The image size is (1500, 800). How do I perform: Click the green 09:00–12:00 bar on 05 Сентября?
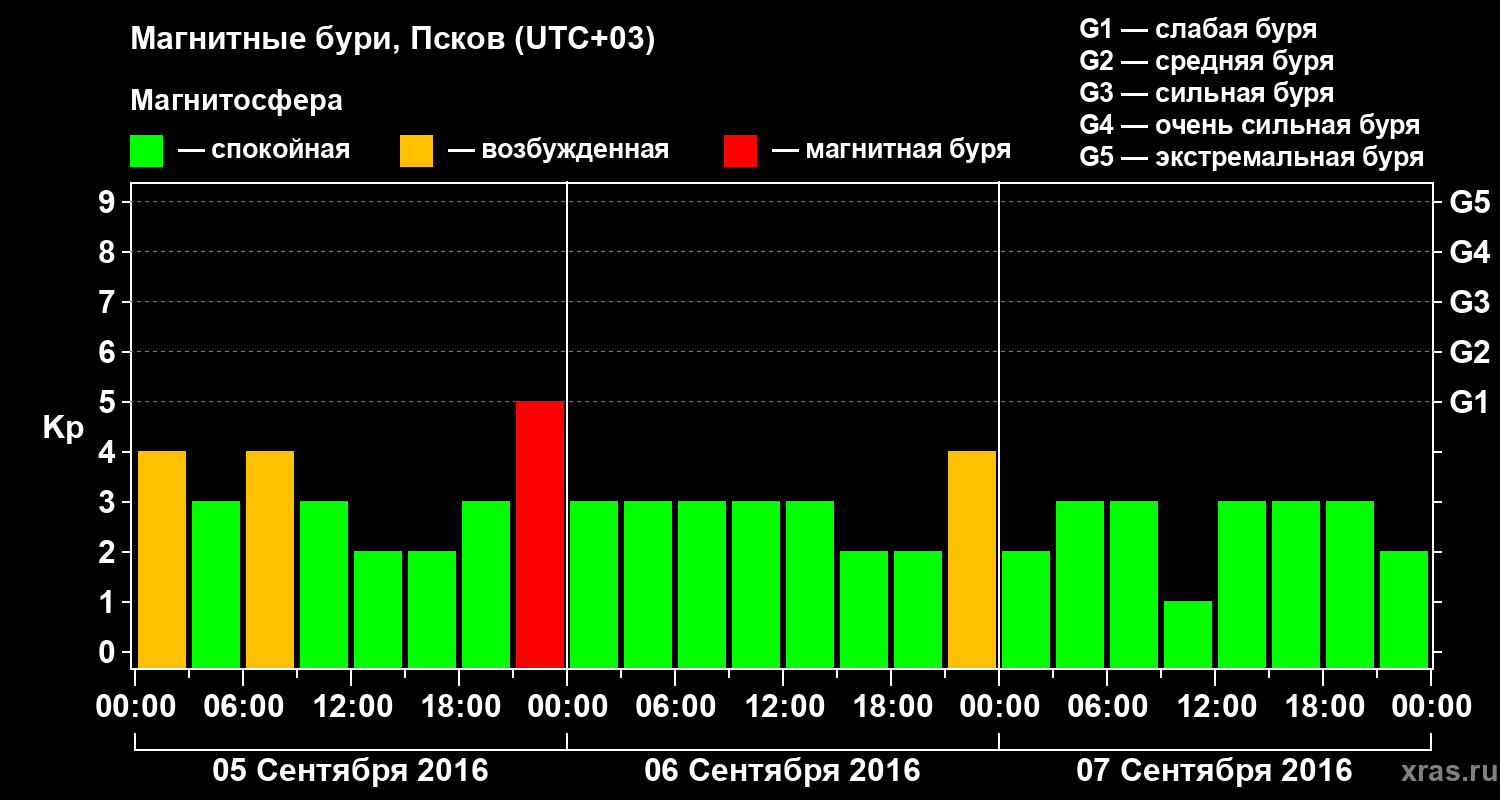coord(324,585)
